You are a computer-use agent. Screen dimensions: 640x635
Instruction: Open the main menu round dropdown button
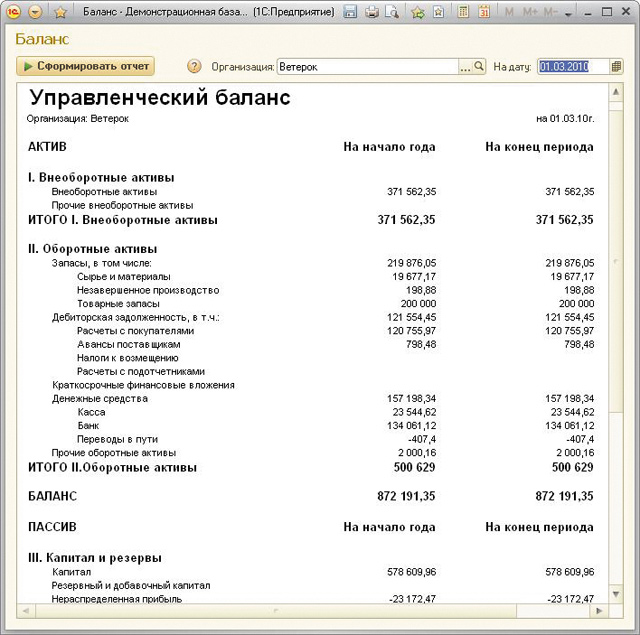tap(36, 12)
